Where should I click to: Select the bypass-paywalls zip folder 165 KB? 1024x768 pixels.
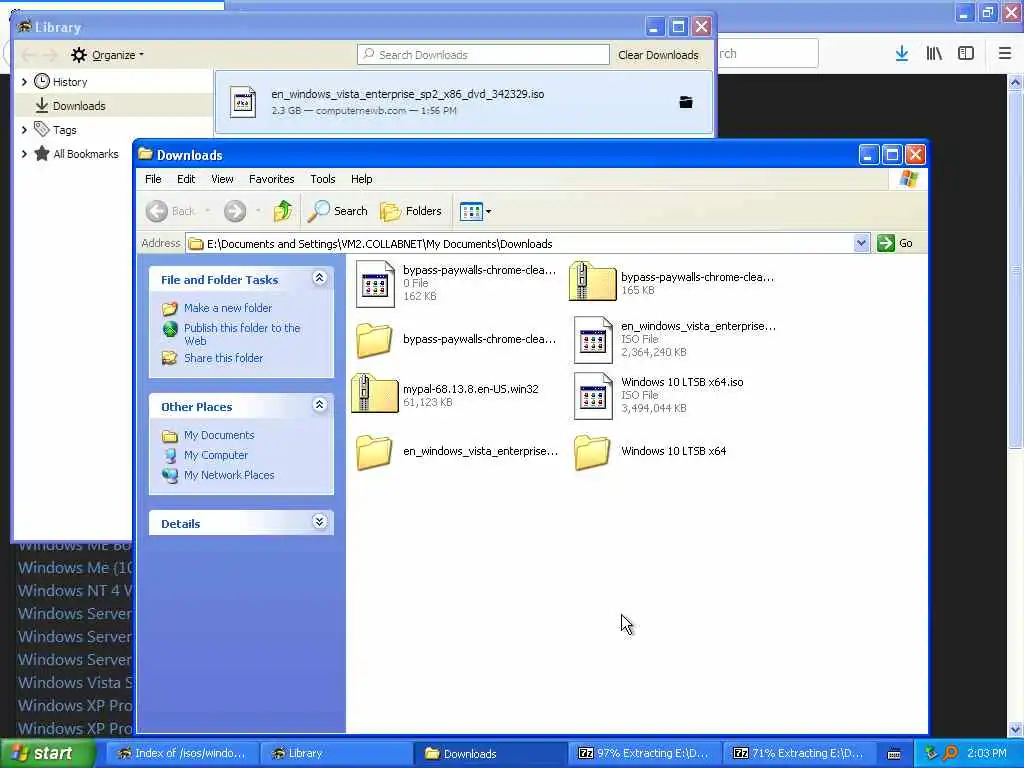pyautogui.click(x=592, y=281)
